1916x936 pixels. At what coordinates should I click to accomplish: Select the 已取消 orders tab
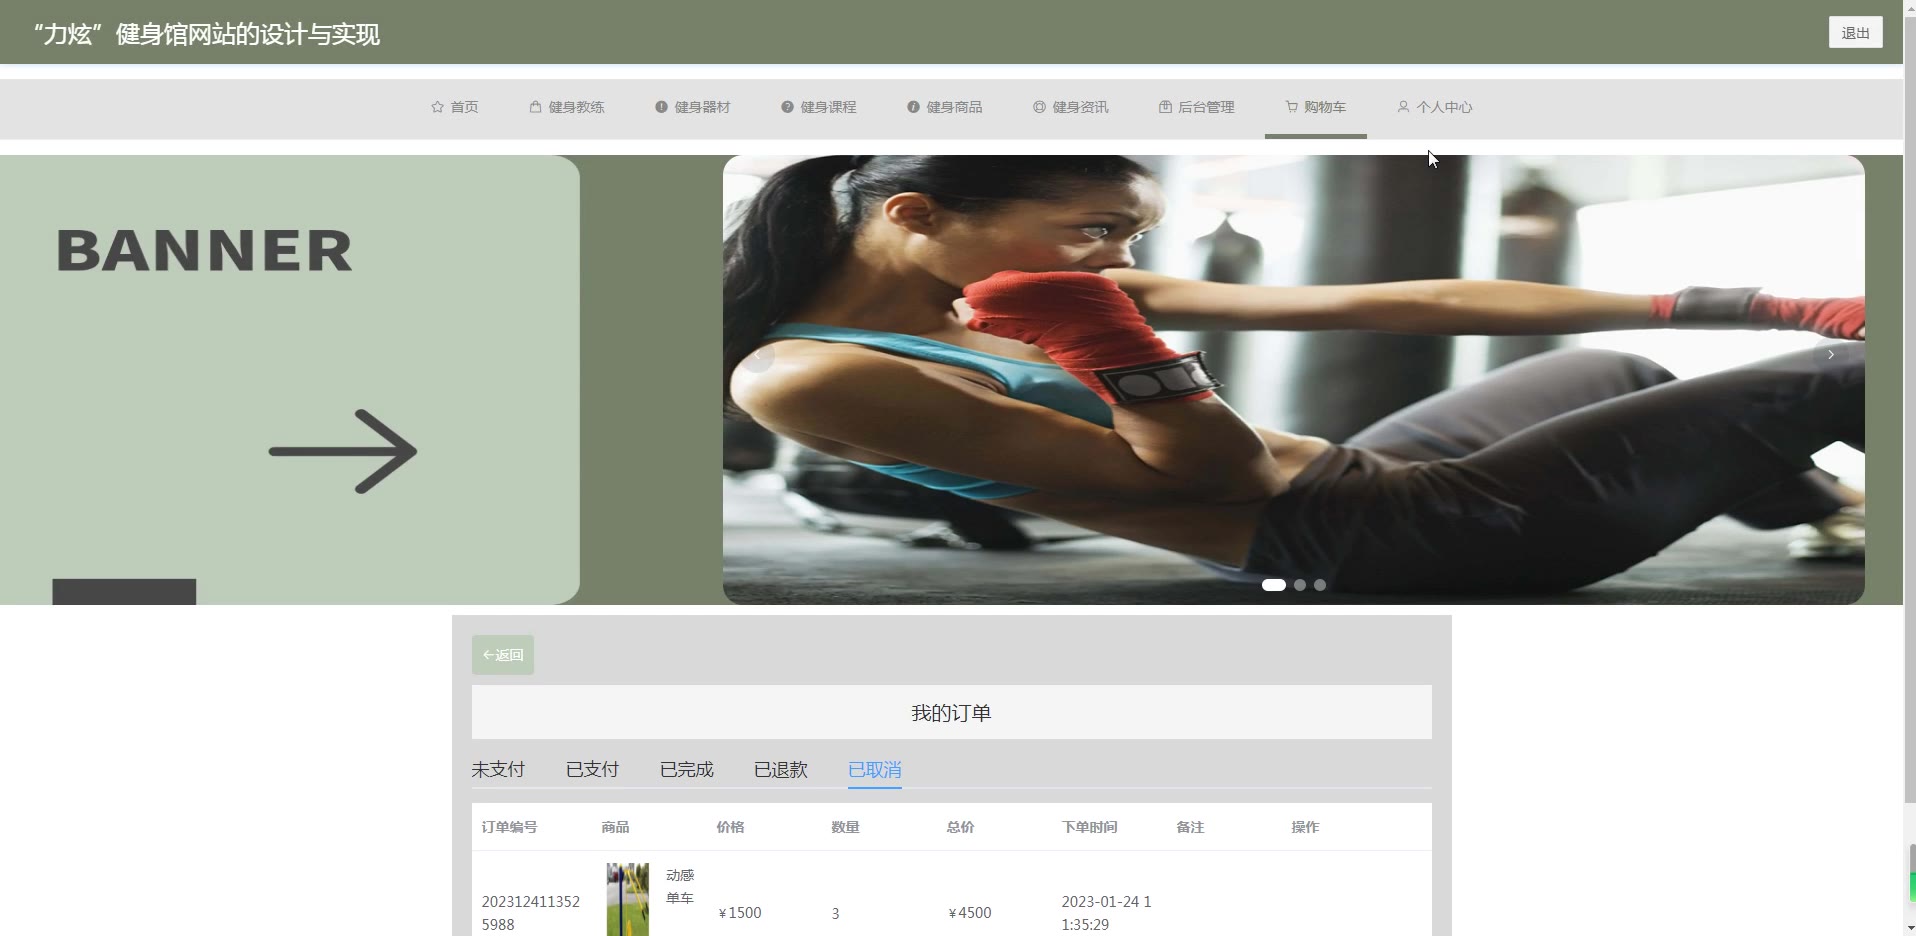tap(874, 769)
